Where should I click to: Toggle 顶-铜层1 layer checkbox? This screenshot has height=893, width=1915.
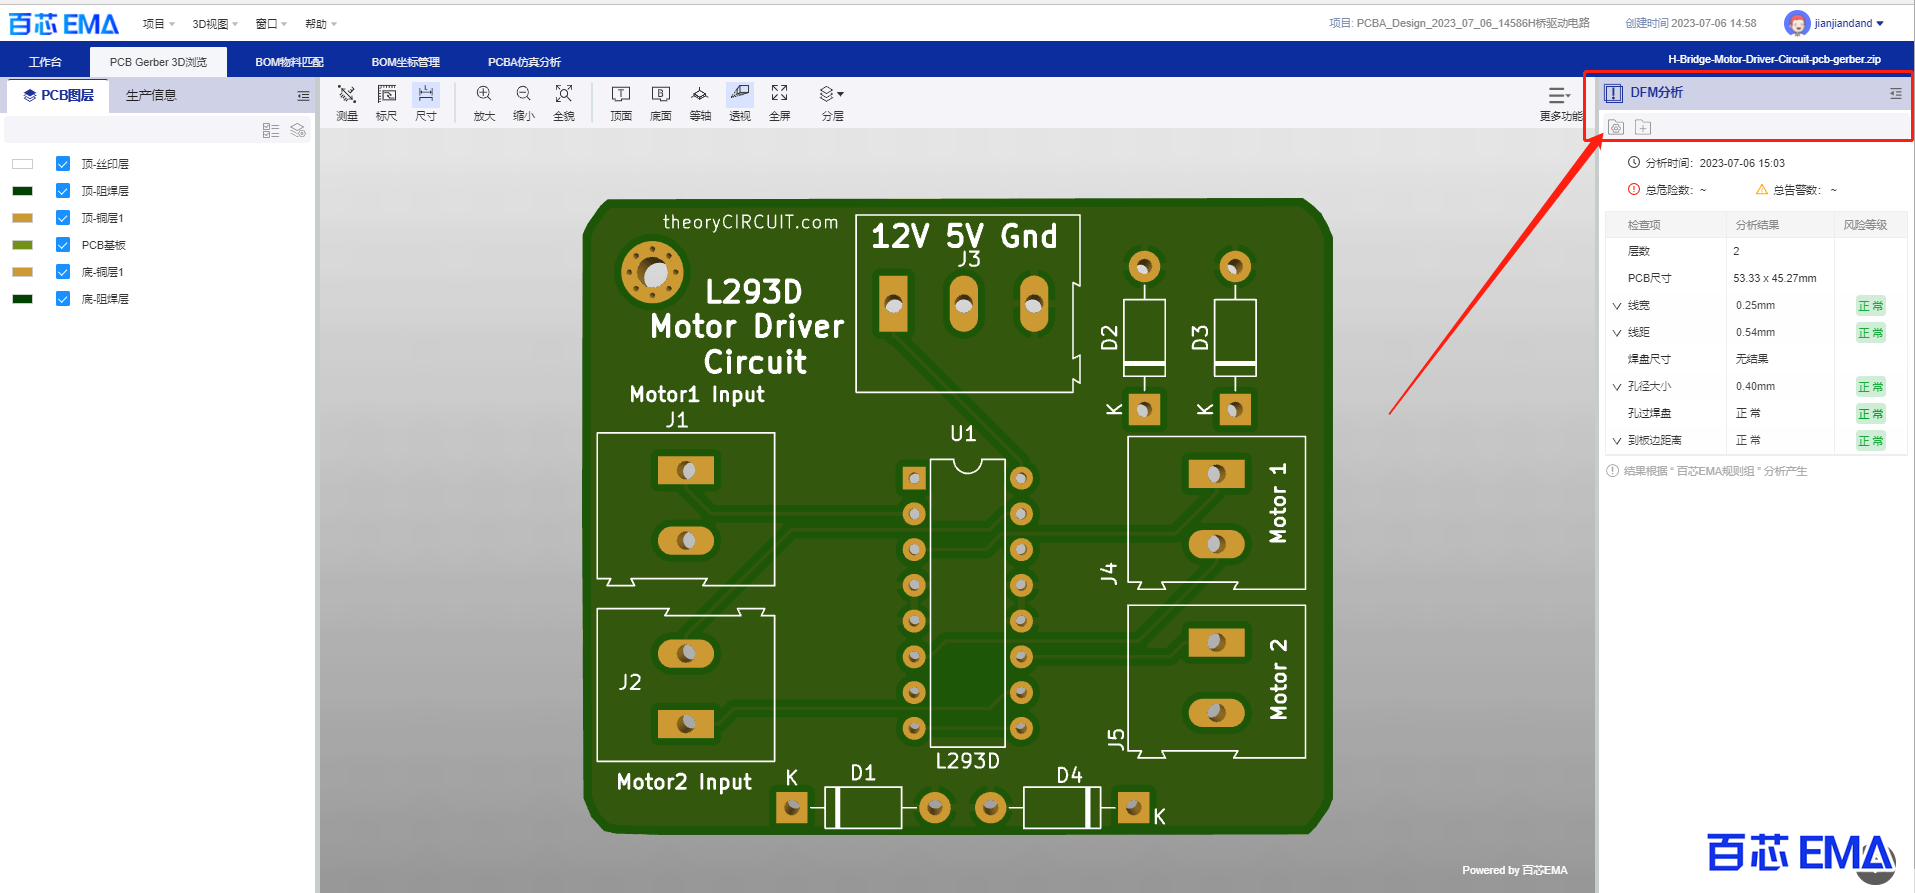pos(63,218)
